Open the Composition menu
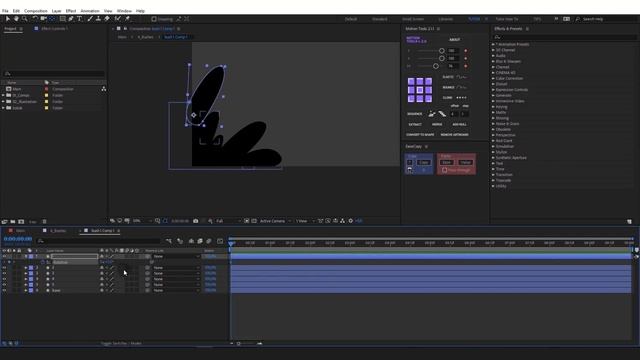Image resolution: width=640 pixels, height=360 pixels. pyautogui.click(x=36, y=11)
